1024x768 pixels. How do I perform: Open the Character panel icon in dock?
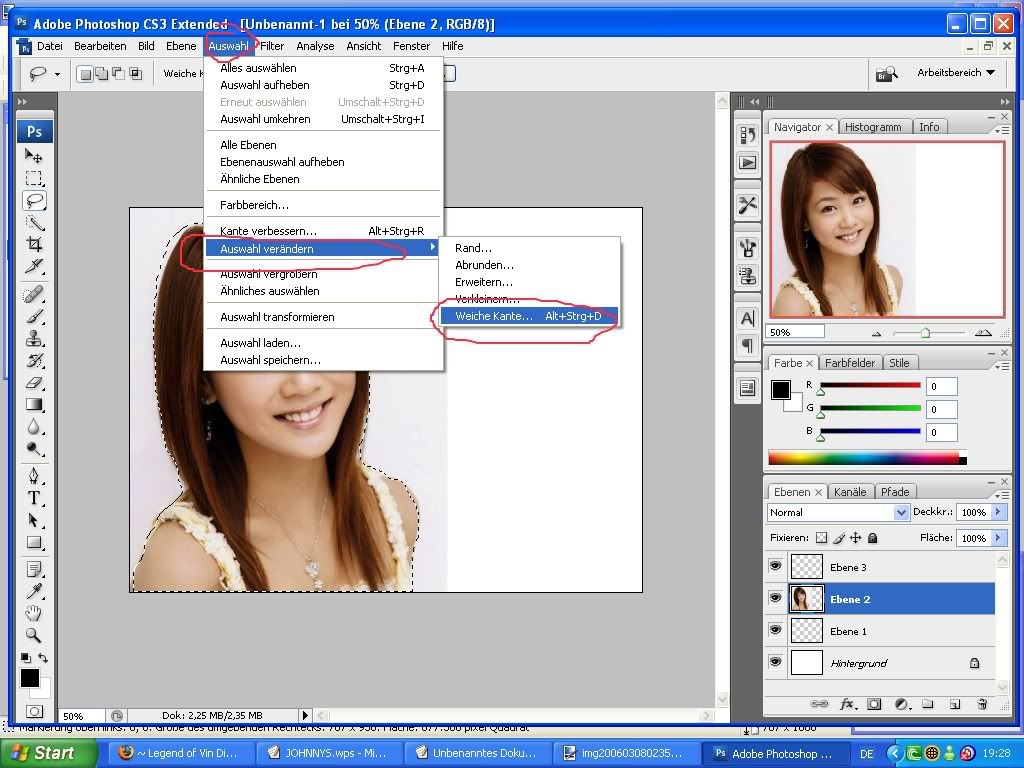(x=748, y=319)
